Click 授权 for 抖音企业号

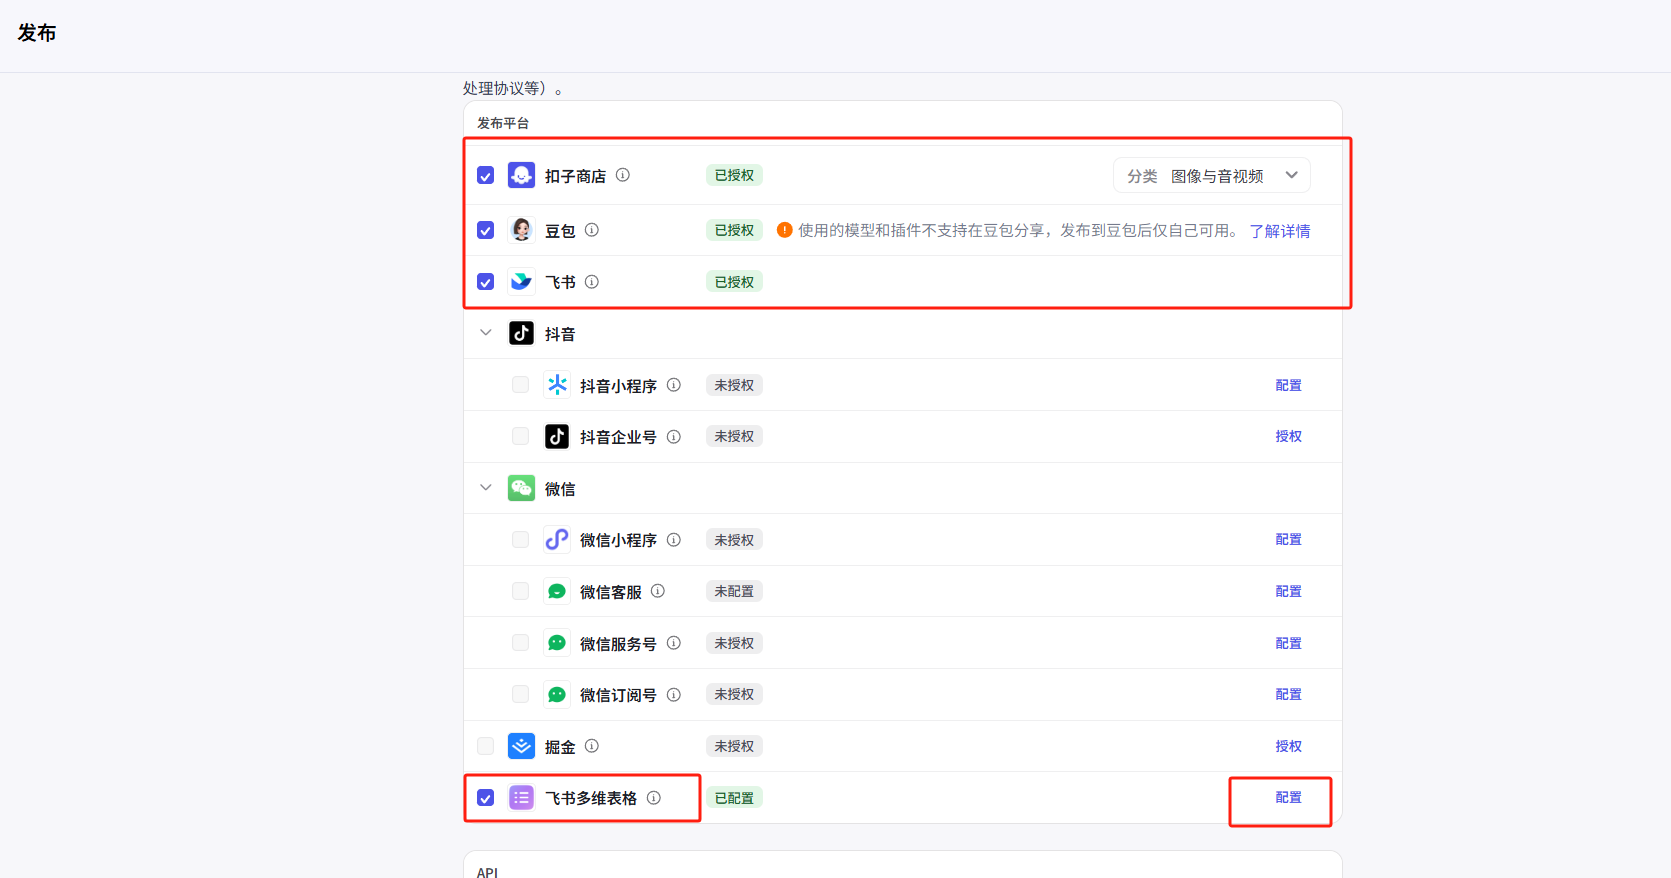1289,436
